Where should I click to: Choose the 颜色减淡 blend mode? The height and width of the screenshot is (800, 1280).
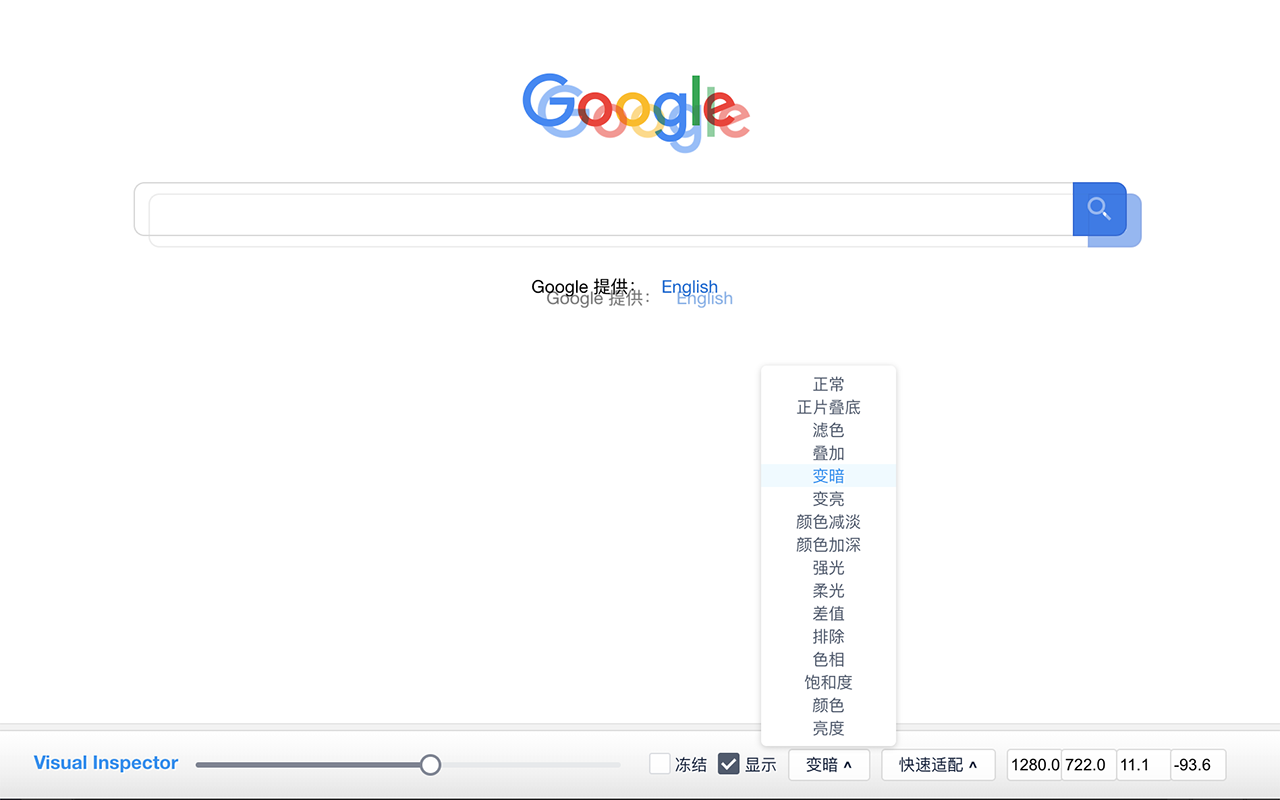click(x=828, y=521)
